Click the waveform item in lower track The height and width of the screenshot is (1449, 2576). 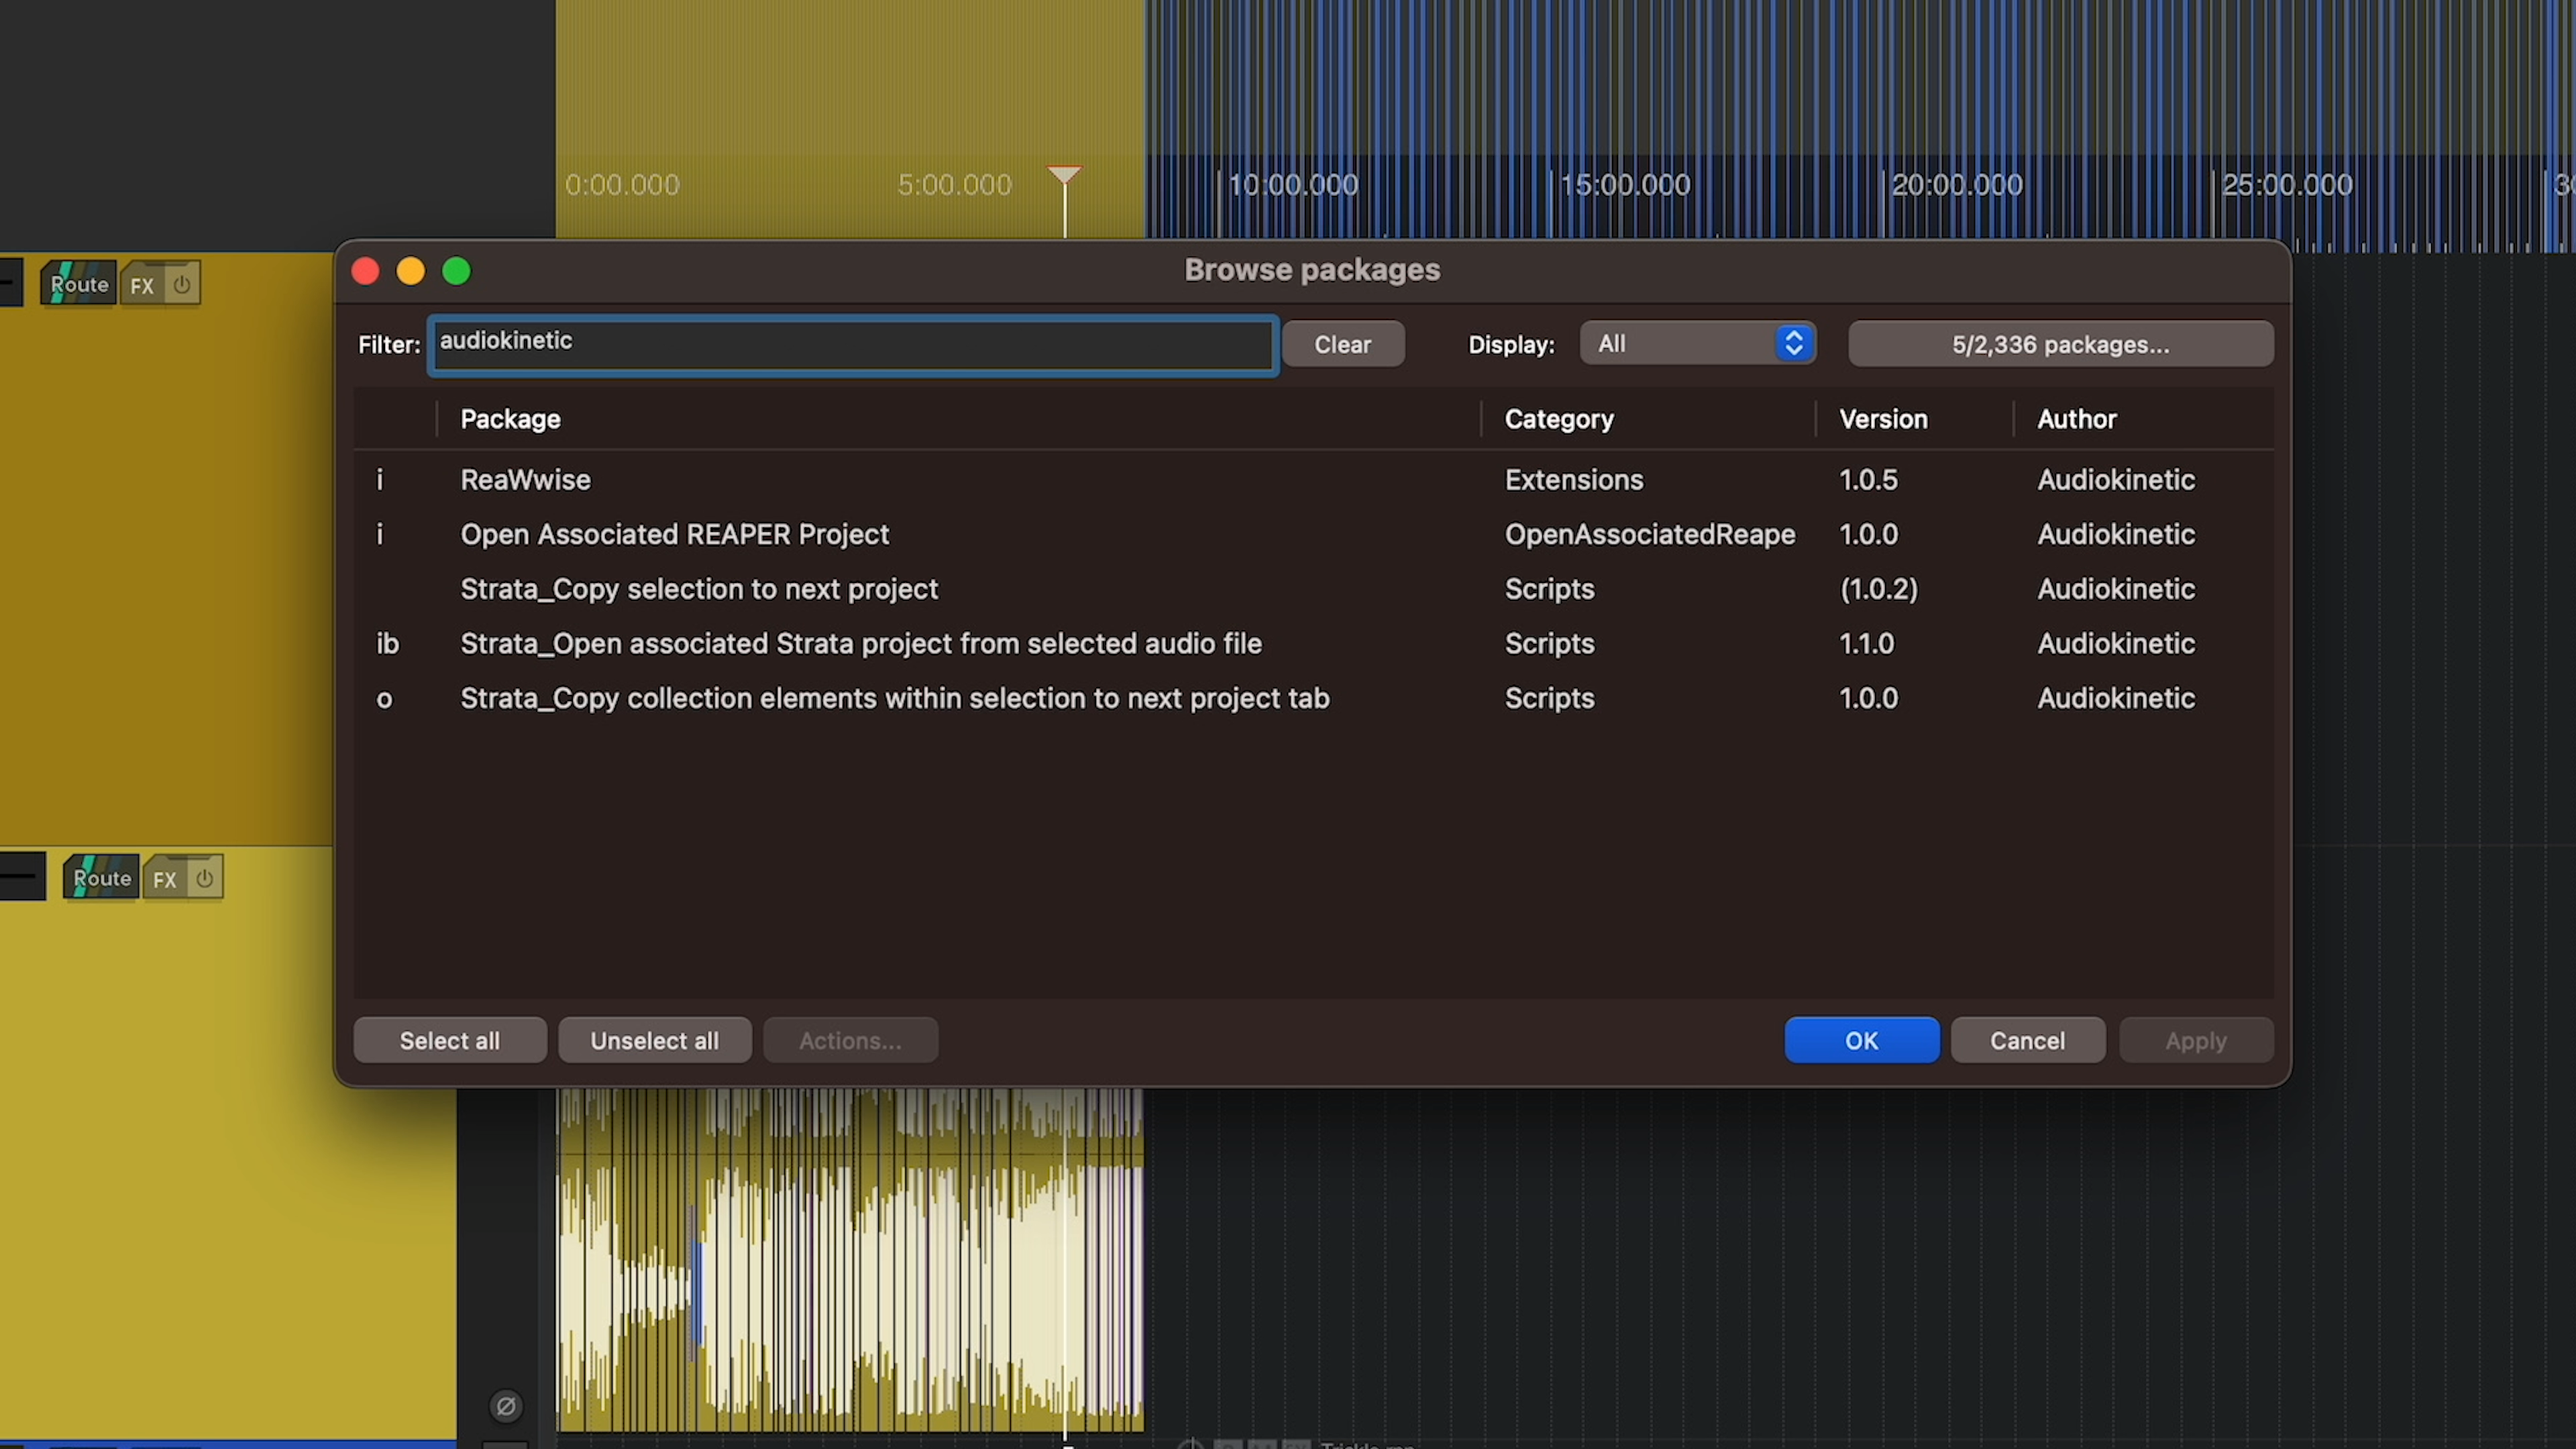(x=850, y=1260)
